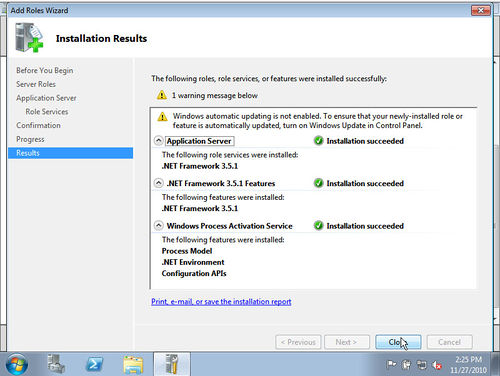
Task: Click the '1 warning message below' text
Action: [x=215, y=96]
